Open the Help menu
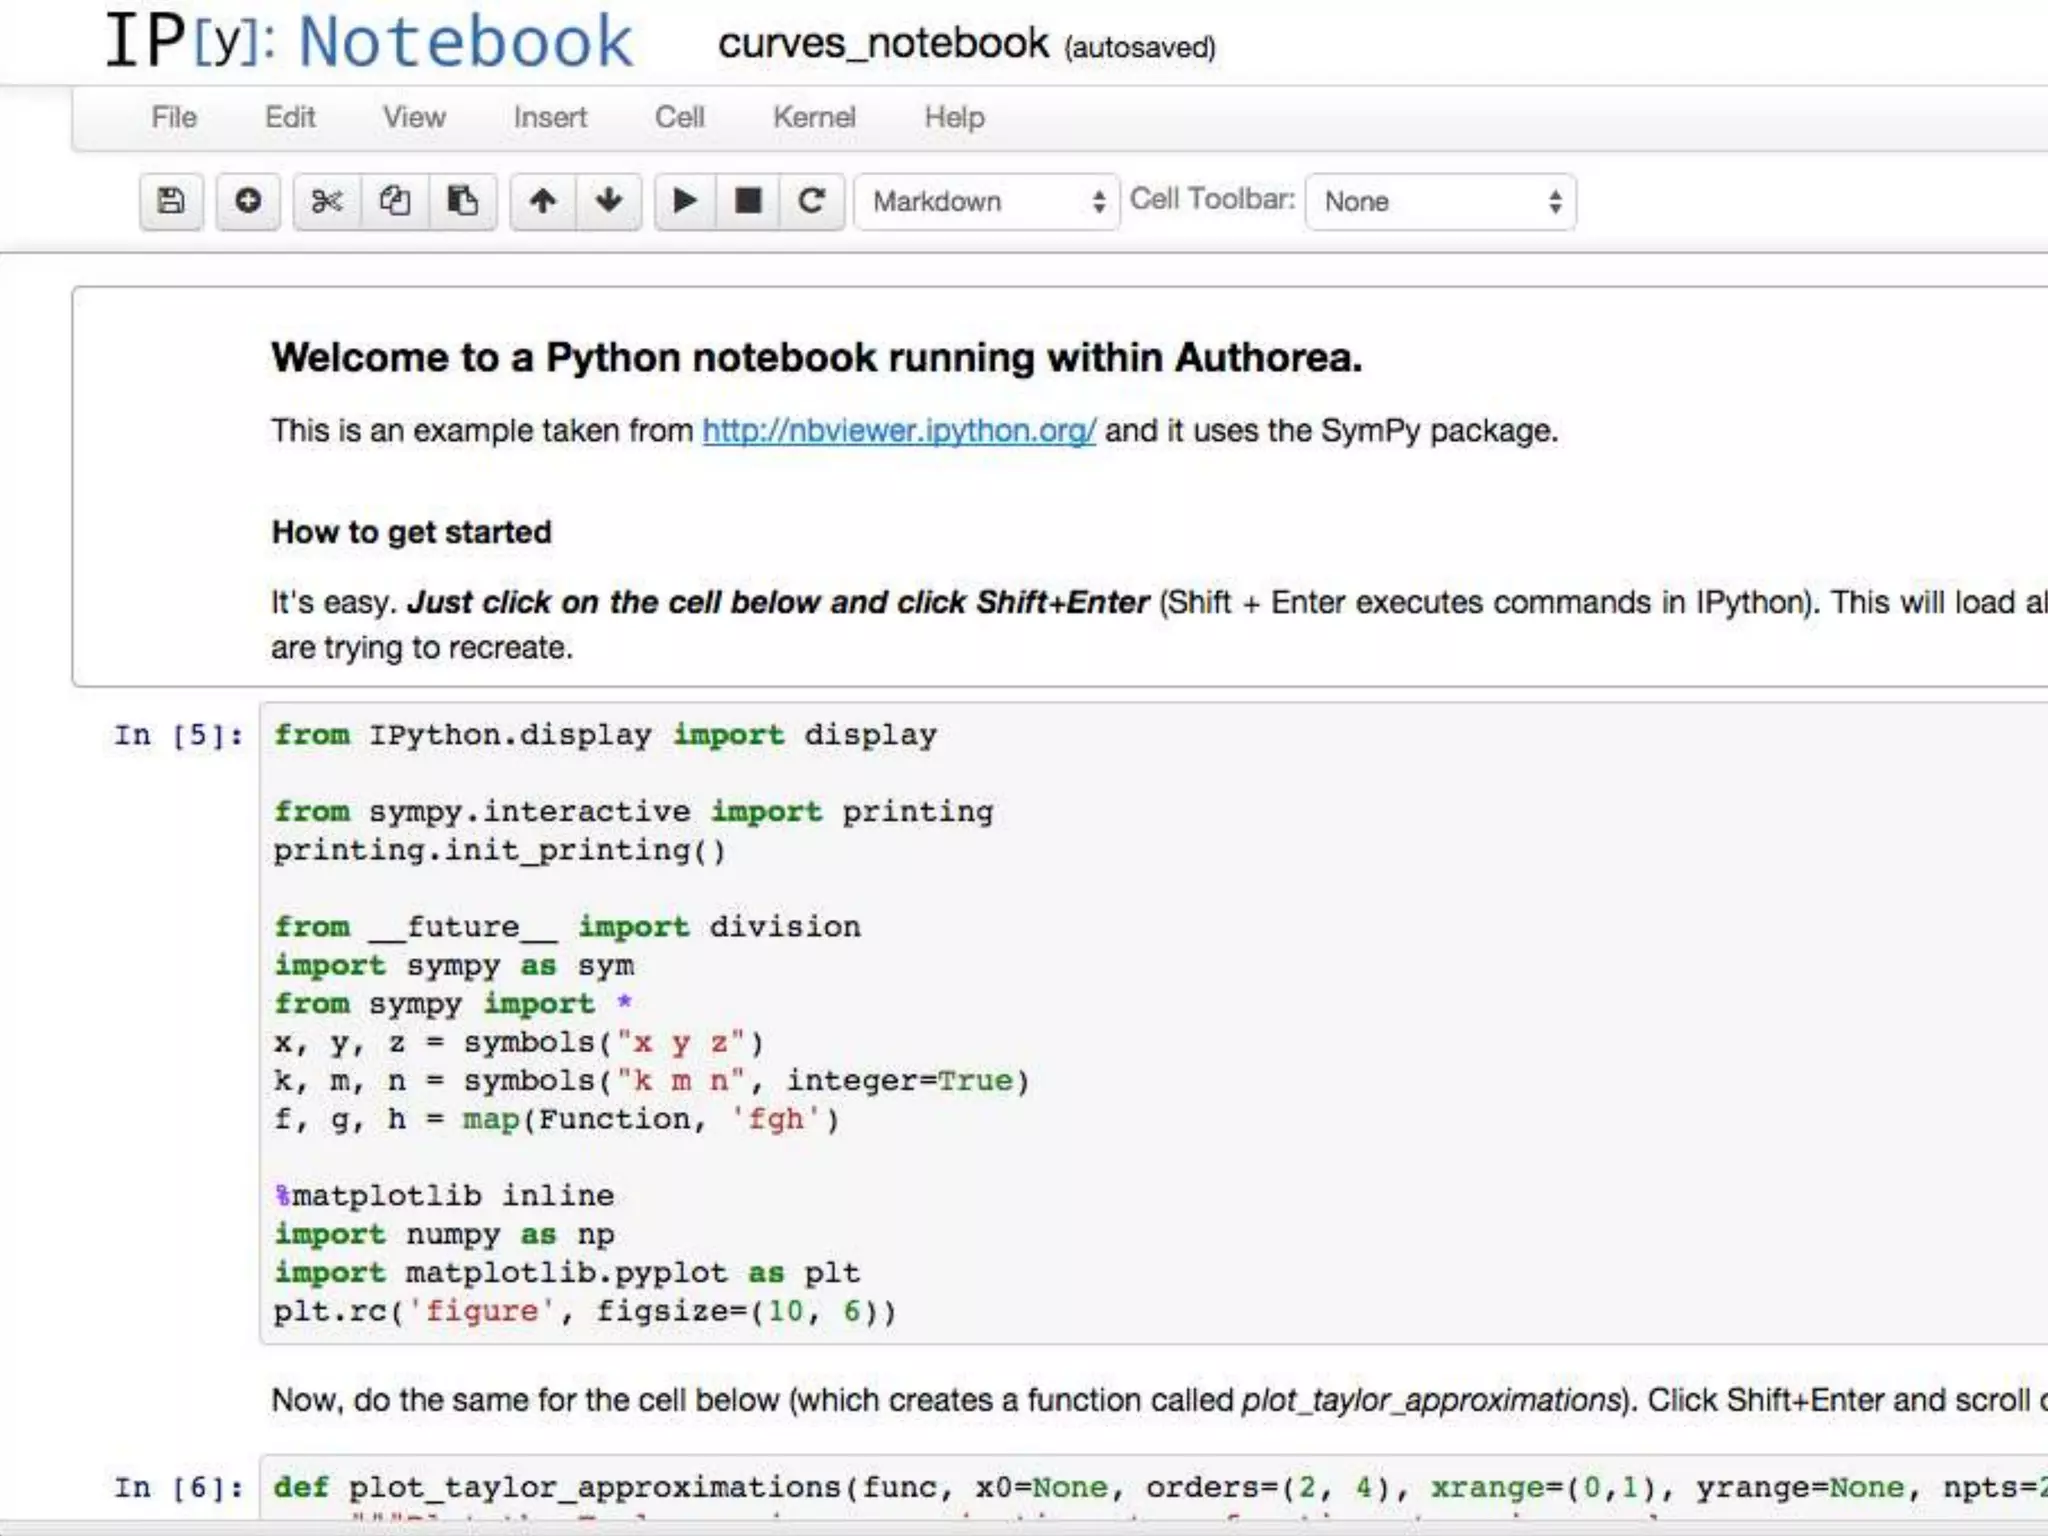The image size is (2048, 1536). click(954, 117)
